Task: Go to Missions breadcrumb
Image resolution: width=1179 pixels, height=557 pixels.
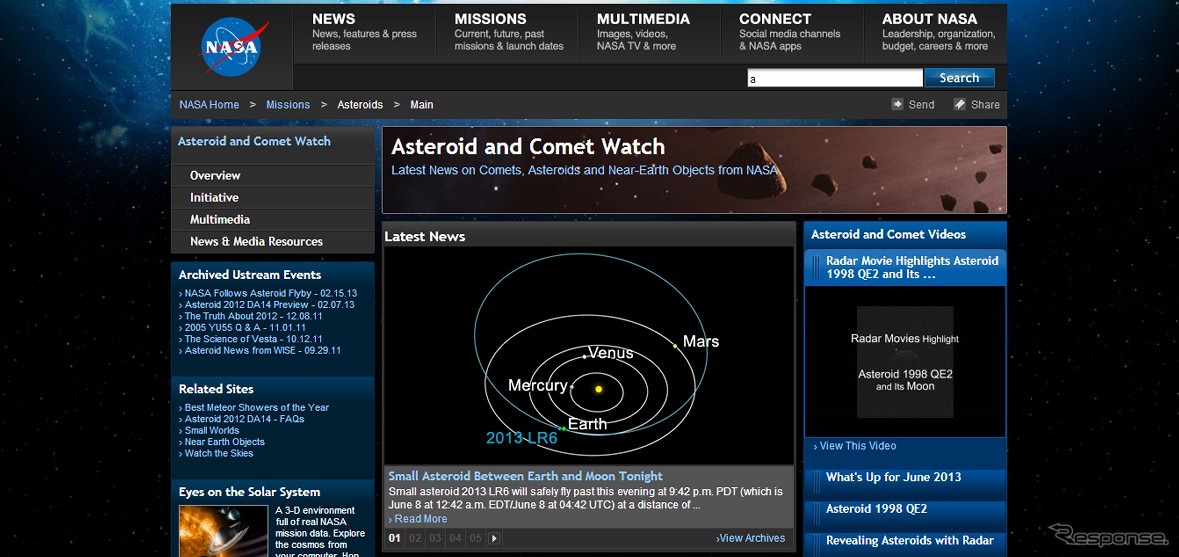Action: tap(288, 104)
